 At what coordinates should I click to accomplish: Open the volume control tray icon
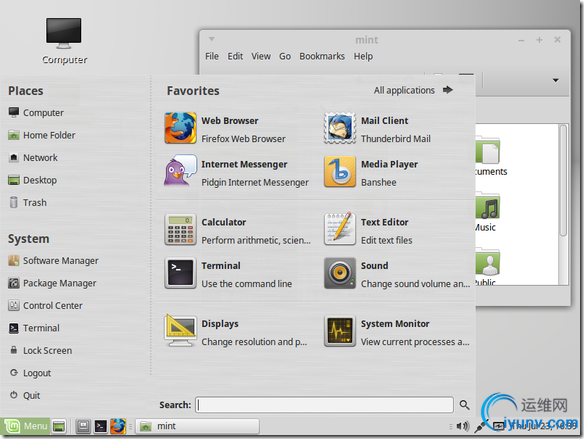click(463, 426)
